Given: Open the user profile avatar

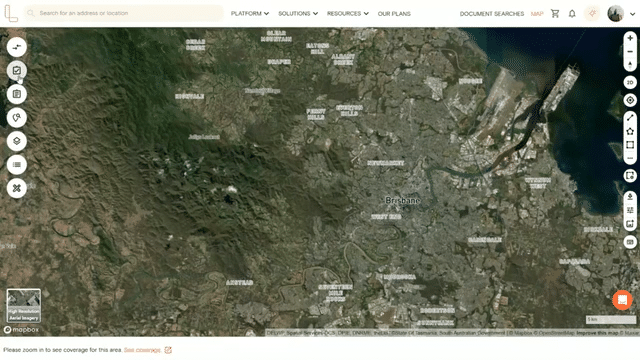Looking at the screenshot, I should [616, 13].
